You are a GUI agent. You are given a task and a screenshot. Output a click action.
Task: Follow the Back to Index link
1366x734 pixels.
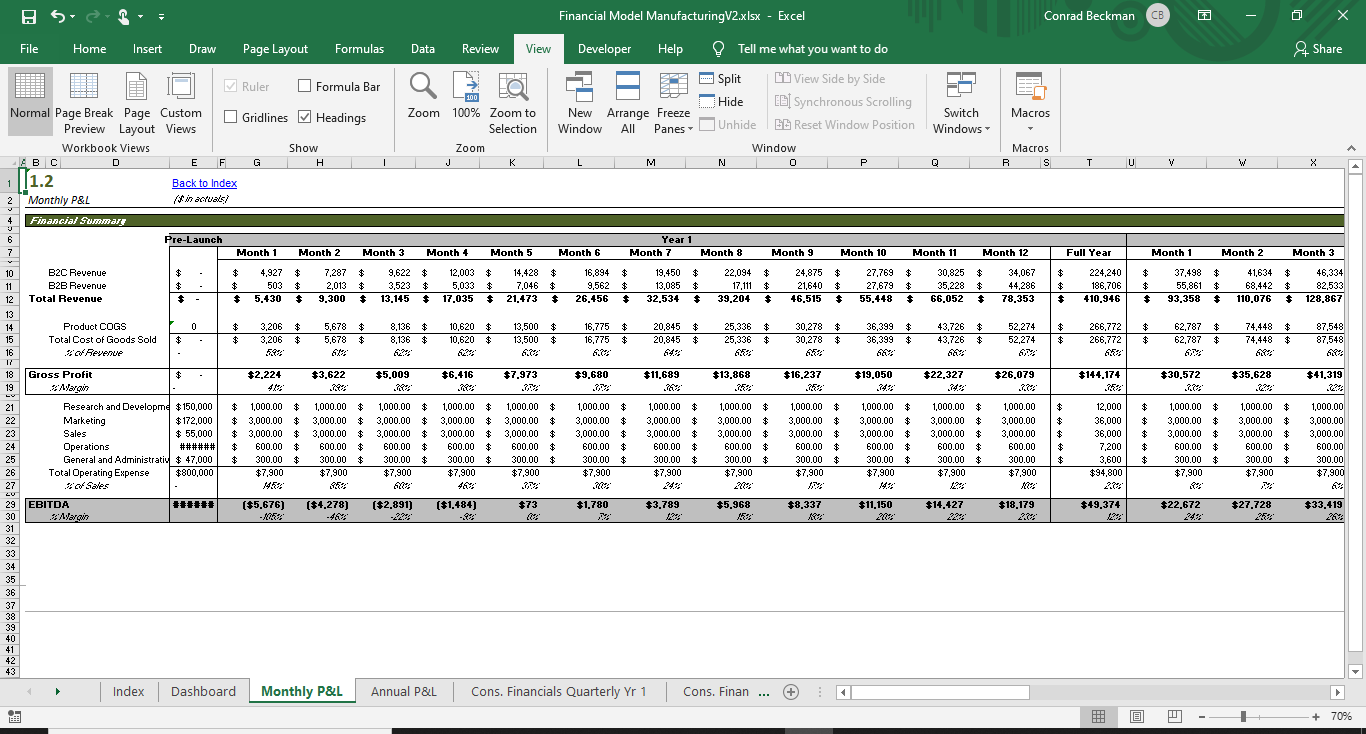204,183
